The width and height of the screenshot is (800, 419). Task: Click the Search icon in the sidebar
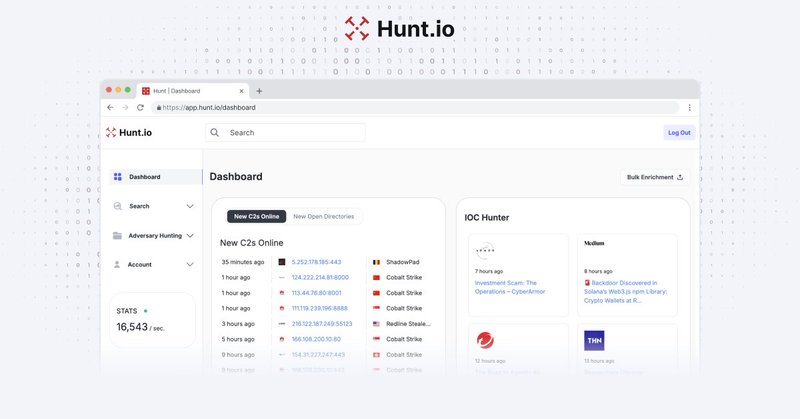tap(118, 206)
